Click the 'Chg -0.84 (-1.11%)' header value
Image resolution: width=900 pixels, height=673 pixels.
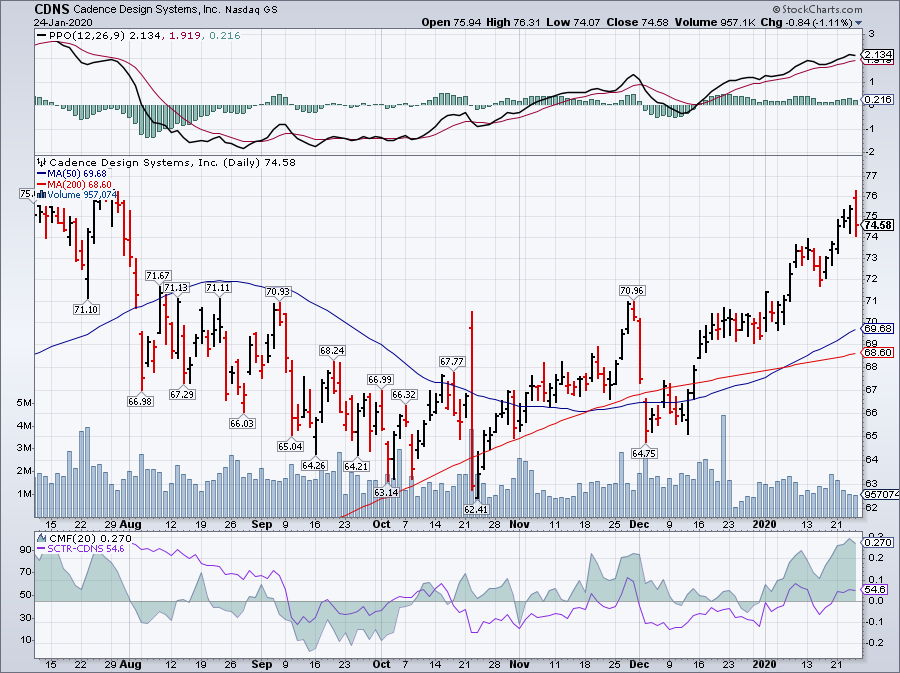click(x=807, y=22)
